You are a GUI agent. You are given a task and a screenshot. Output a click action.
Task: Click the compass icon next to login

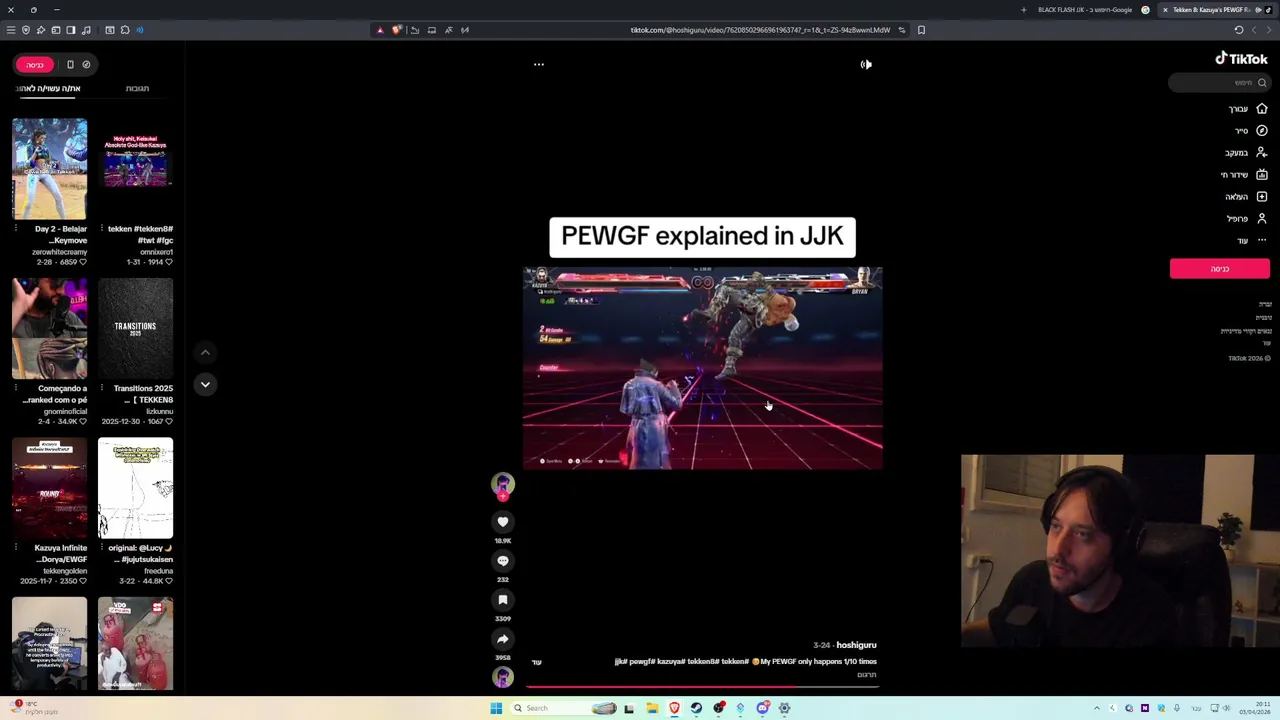pyautogui.click(x=86, y=64)
